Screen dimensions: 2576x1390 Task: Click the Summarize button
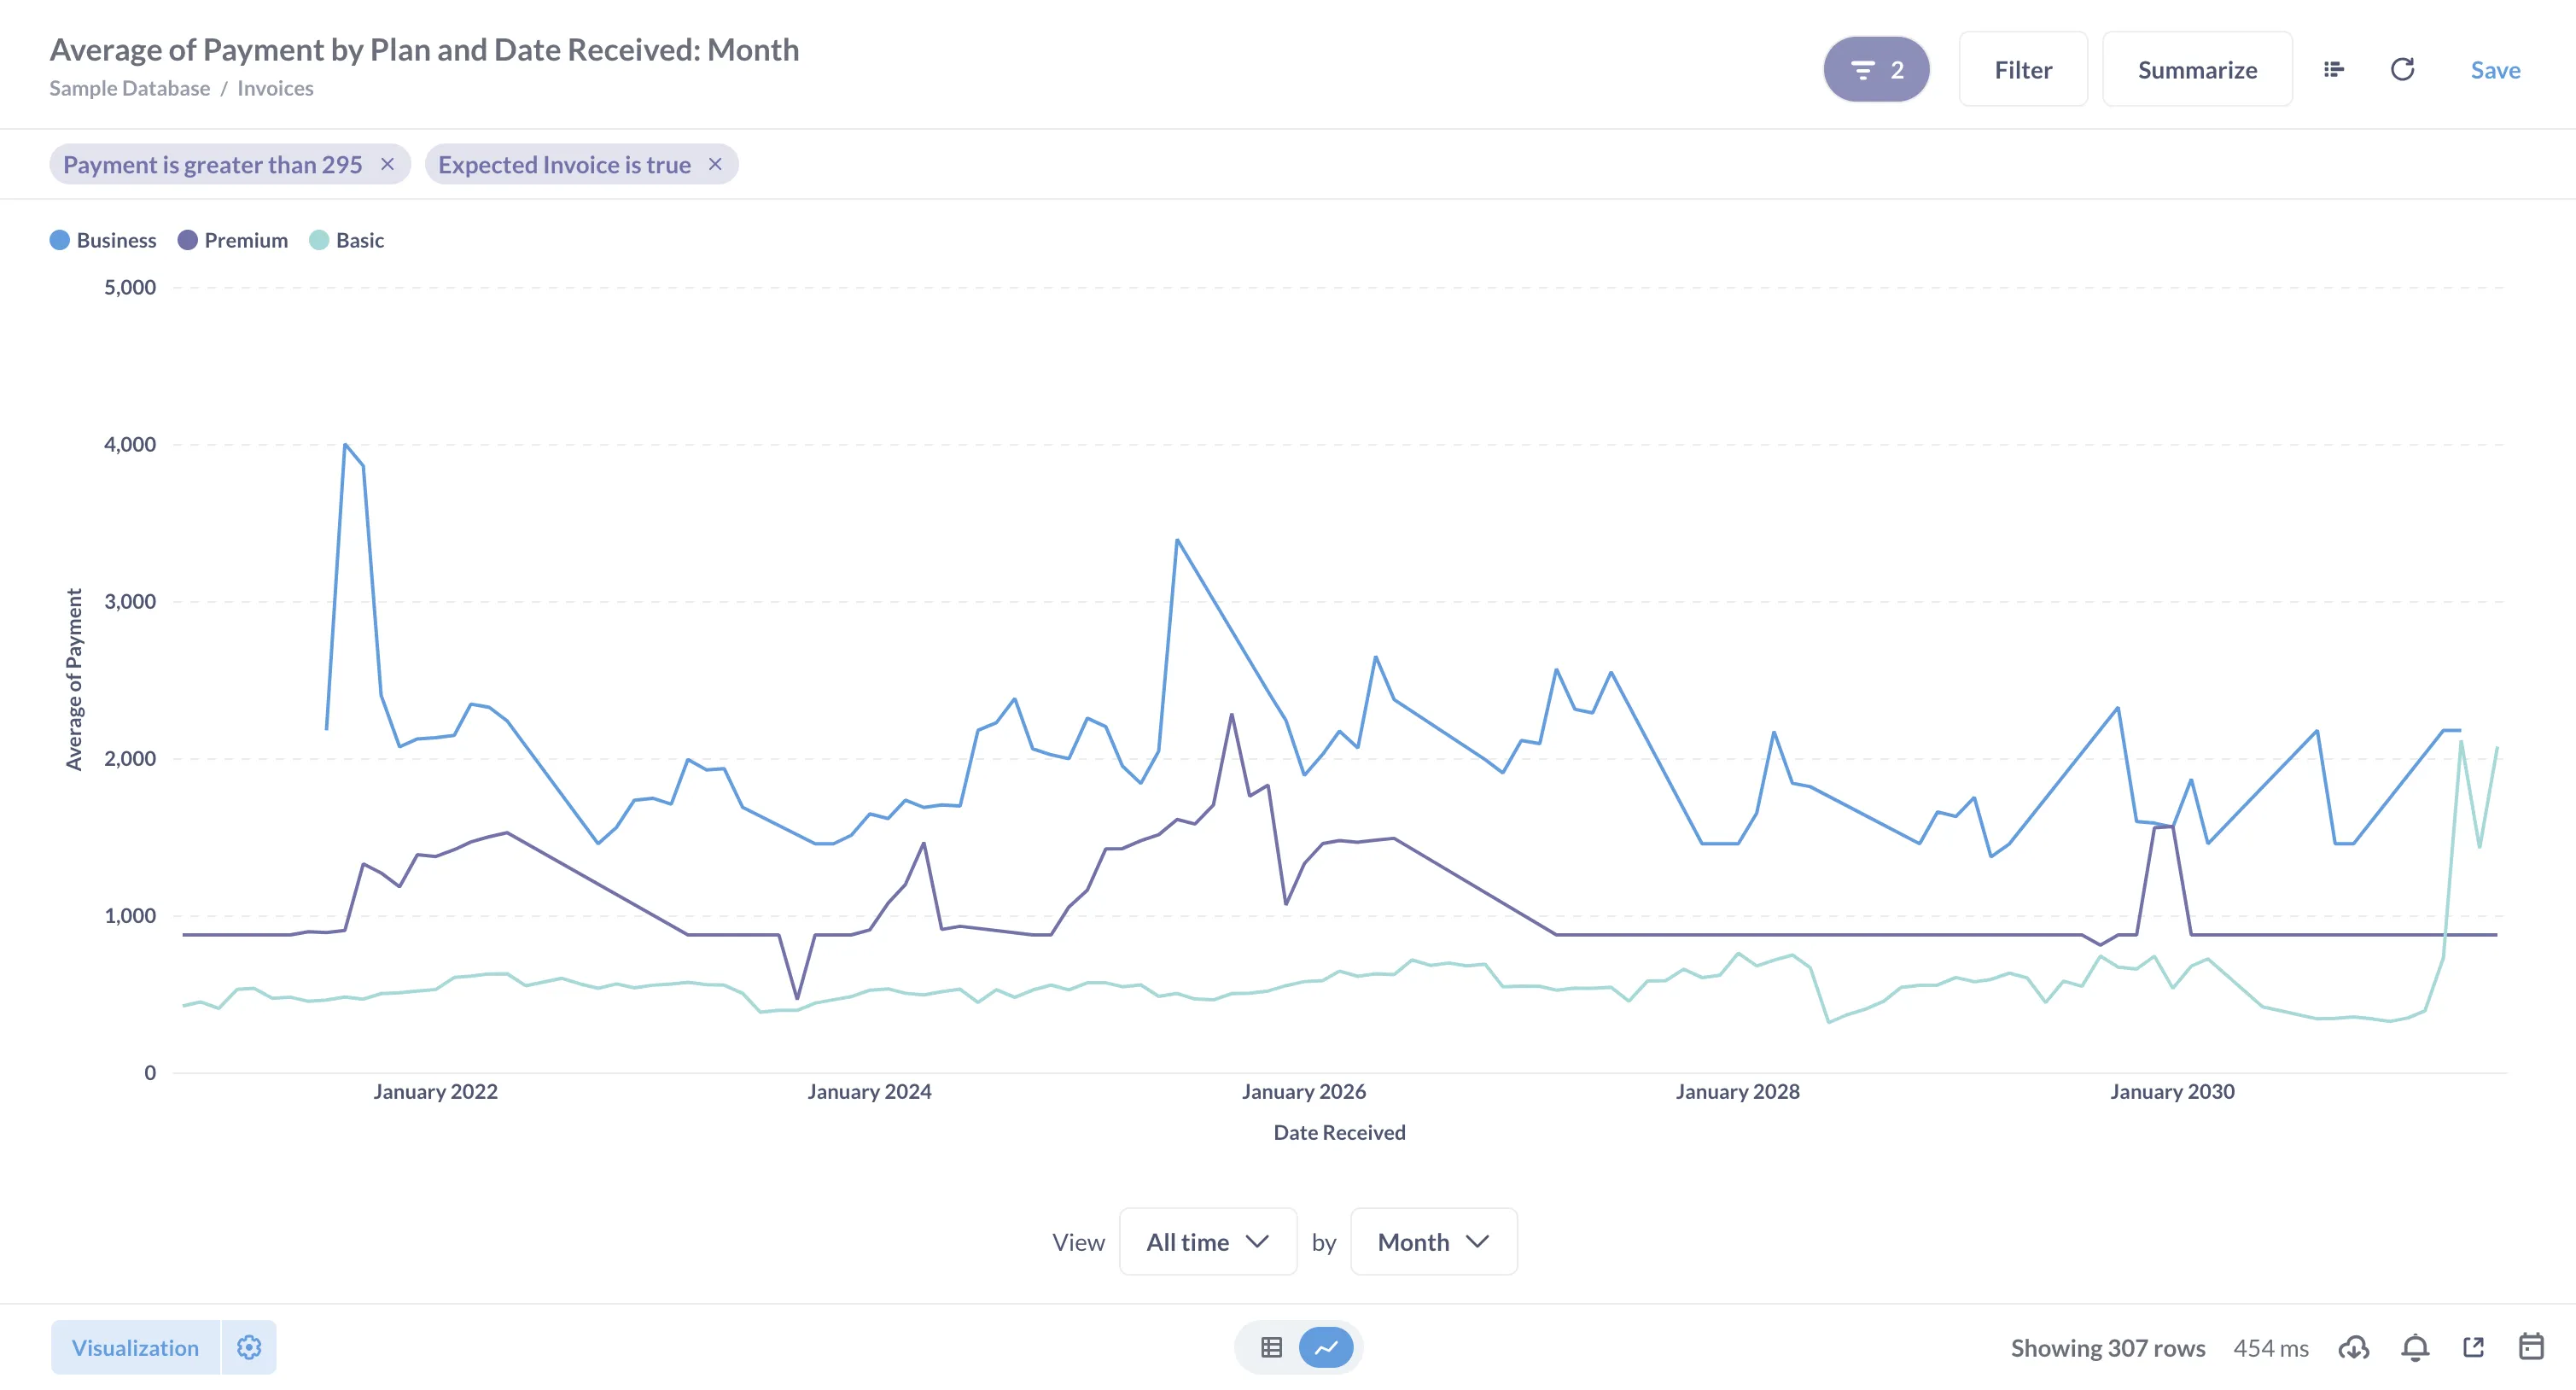2196,70
